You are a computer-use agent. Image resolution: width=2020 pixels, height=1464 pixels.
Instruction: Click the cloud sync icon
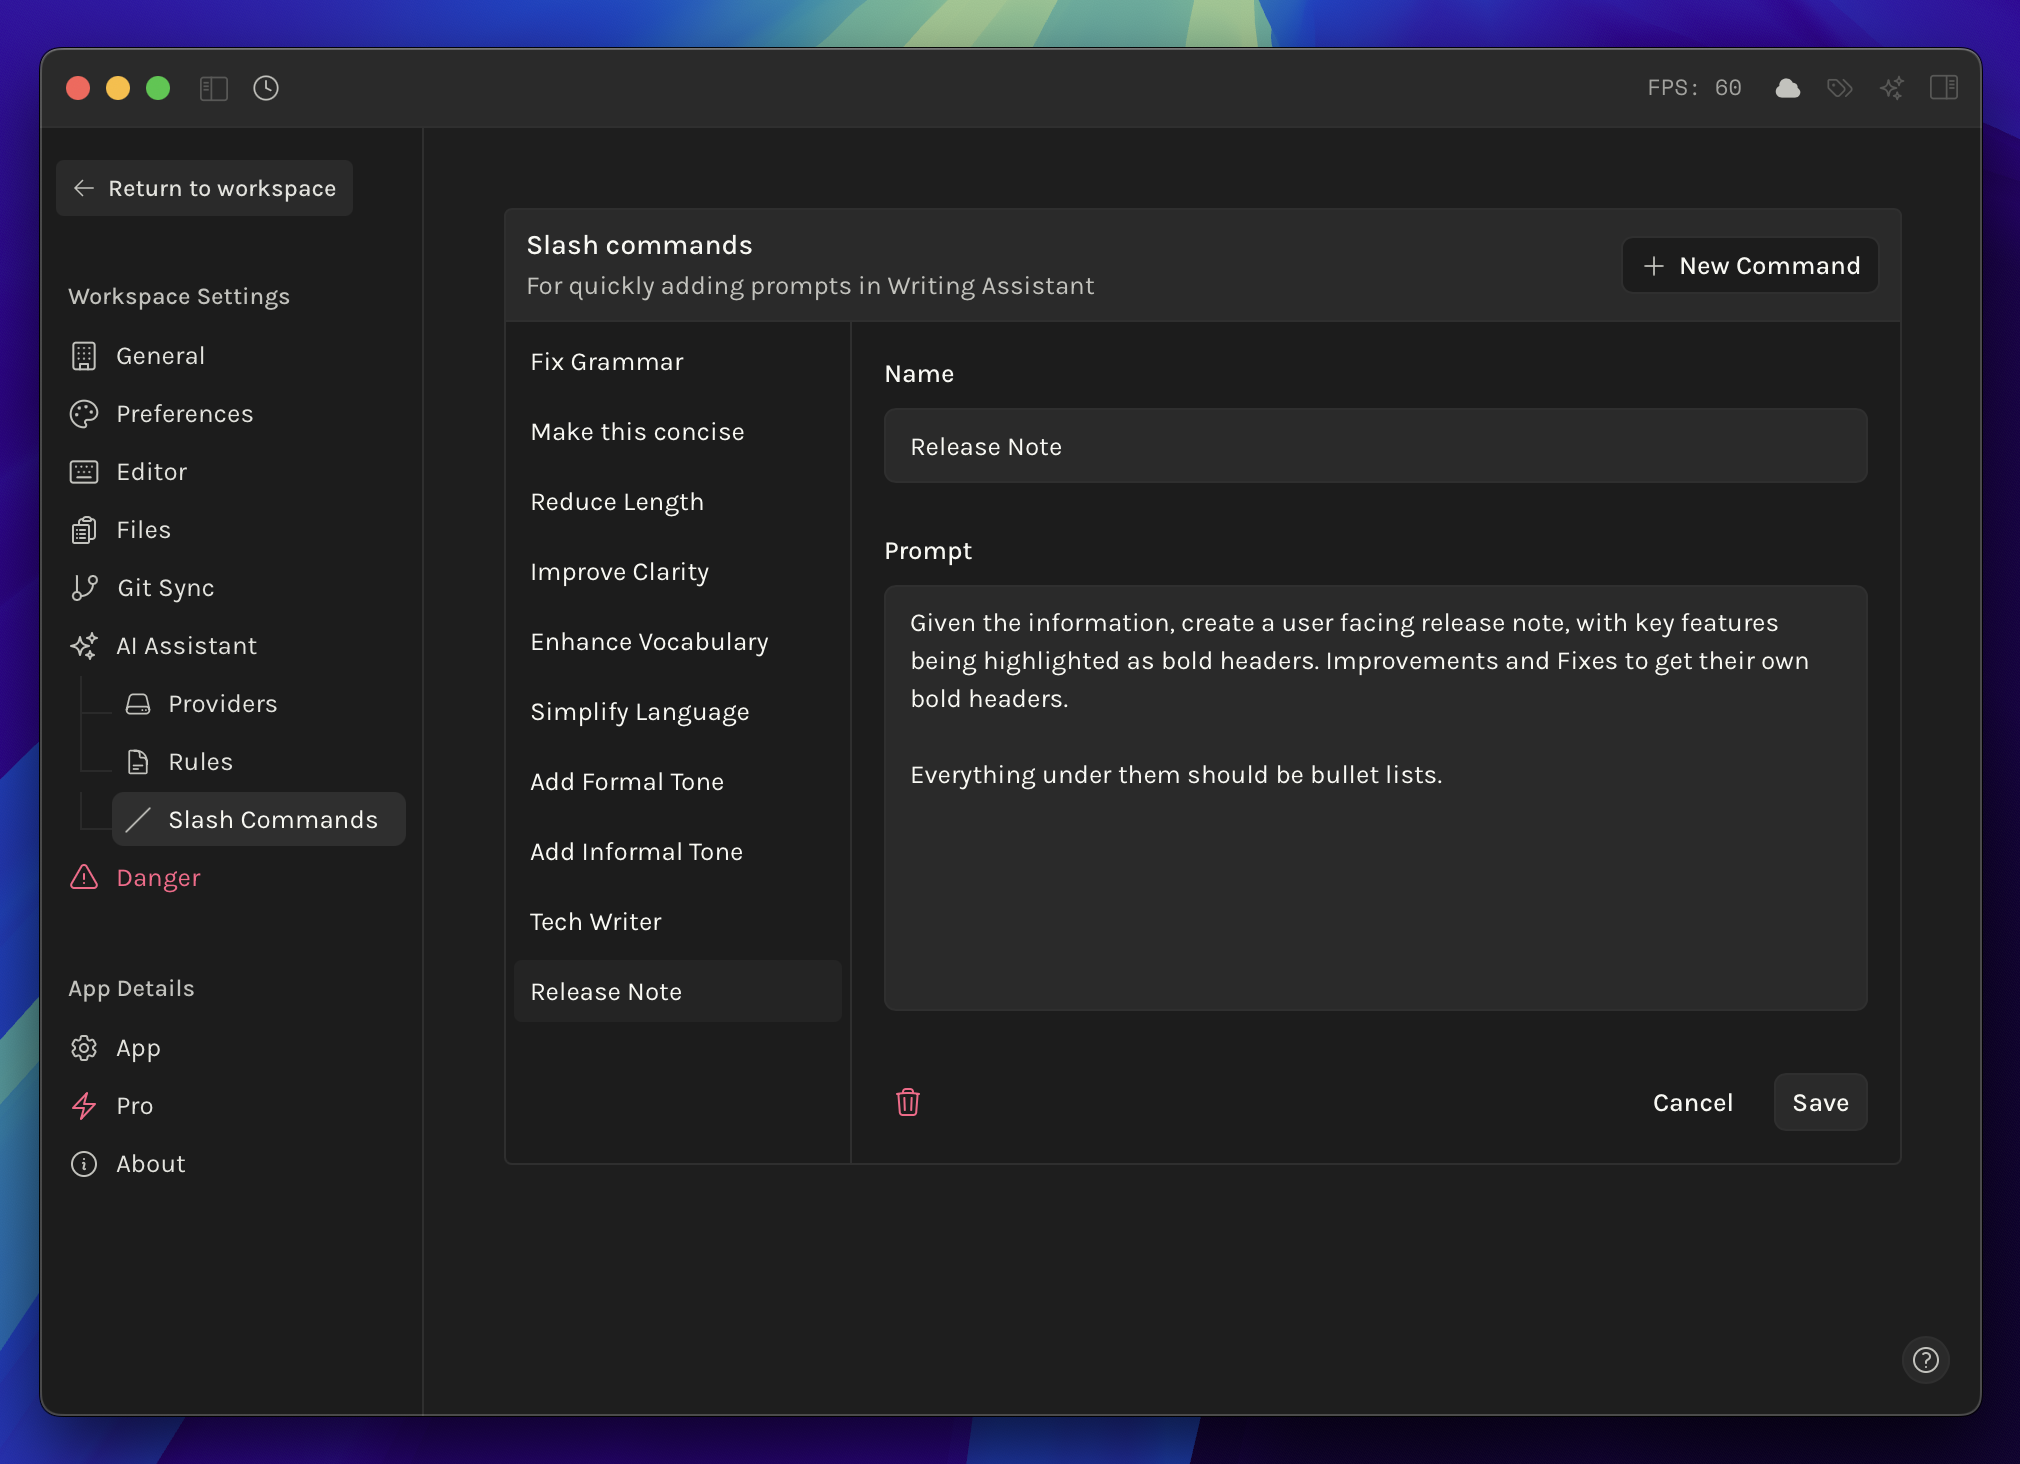click(1788, 88)
